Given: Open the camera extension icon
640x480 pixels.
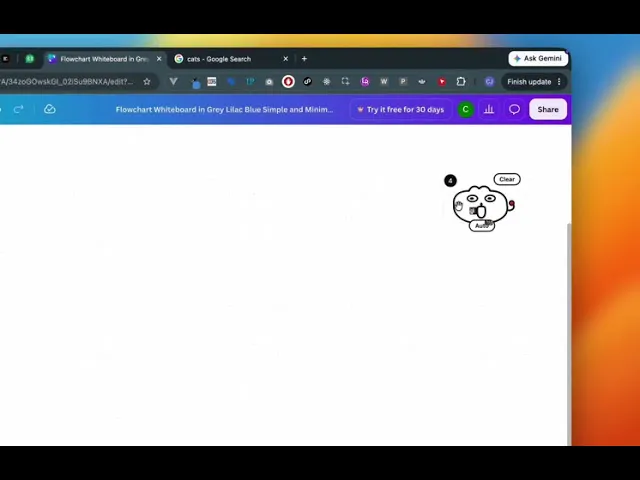Looking at the screenshot, I should pyautogui.click(x=269, y=82).
